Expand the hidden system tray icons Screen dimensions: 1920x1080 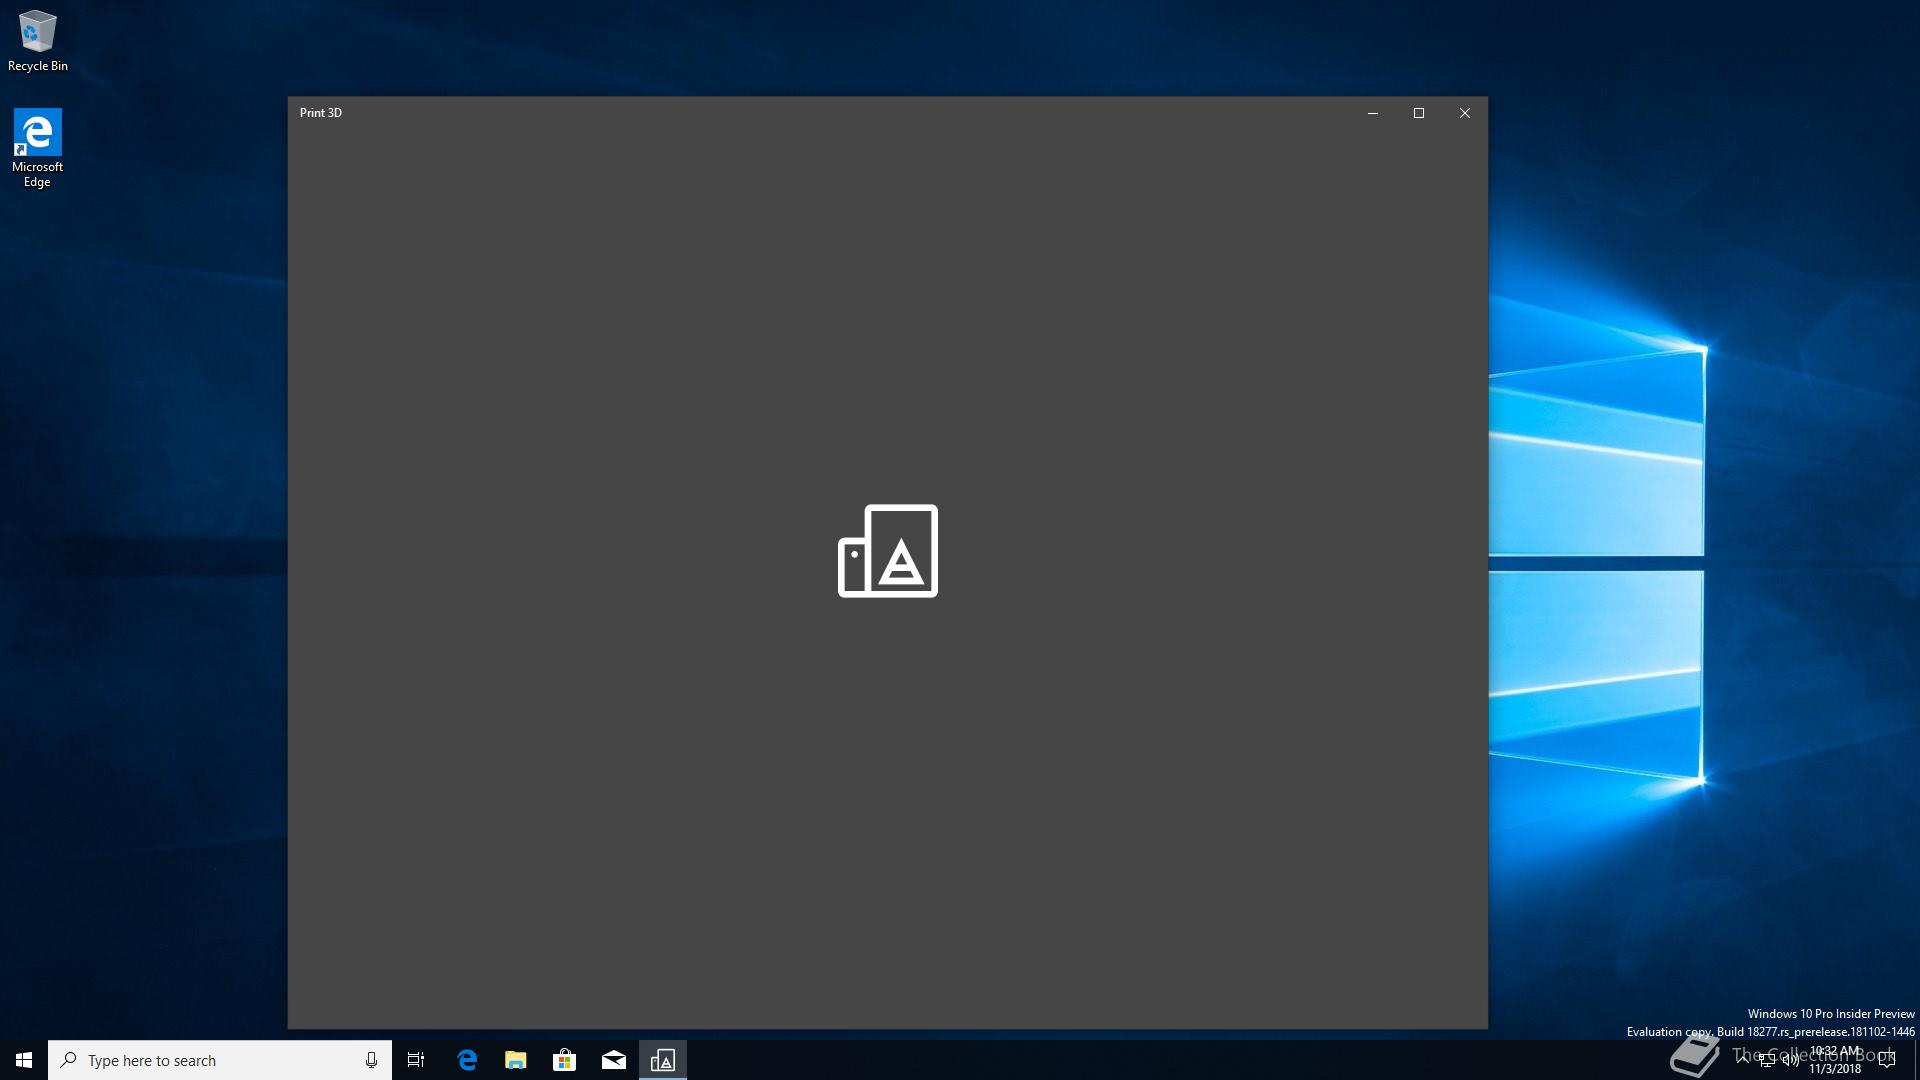[x=1743, y=1059]
